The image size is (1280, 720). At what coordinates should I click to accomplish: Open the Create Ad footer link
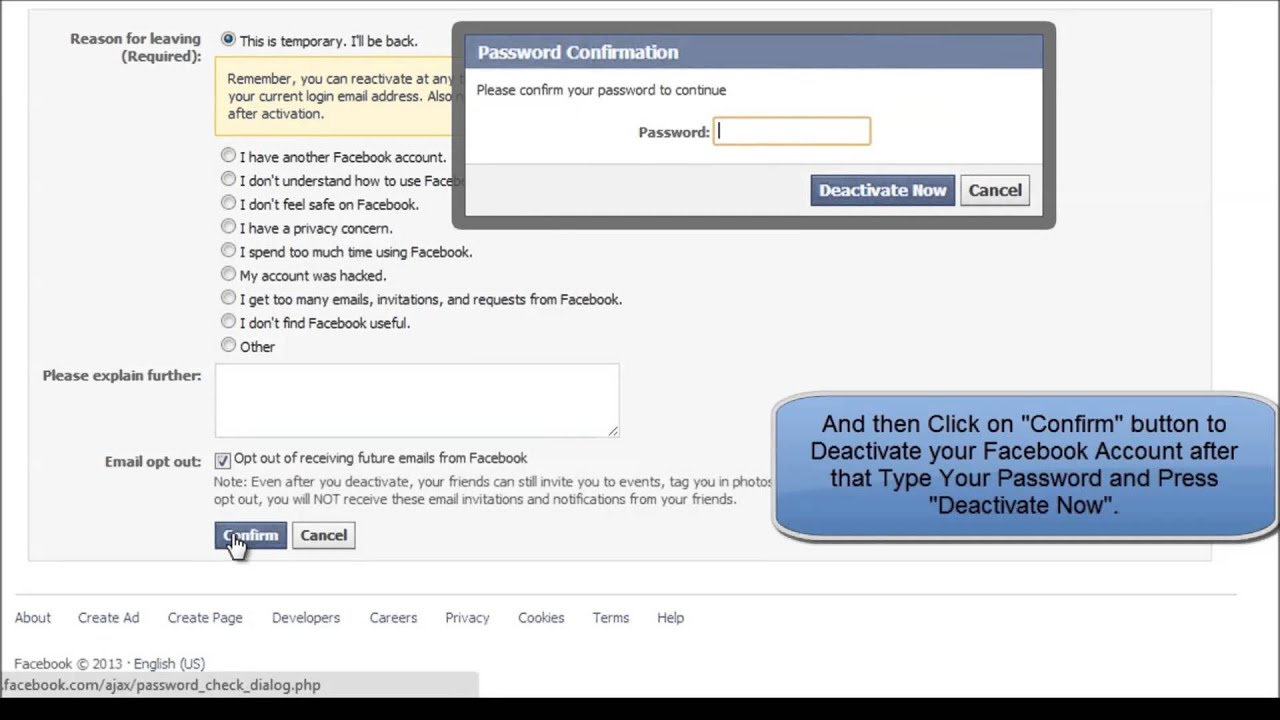(x=108, y=618)
